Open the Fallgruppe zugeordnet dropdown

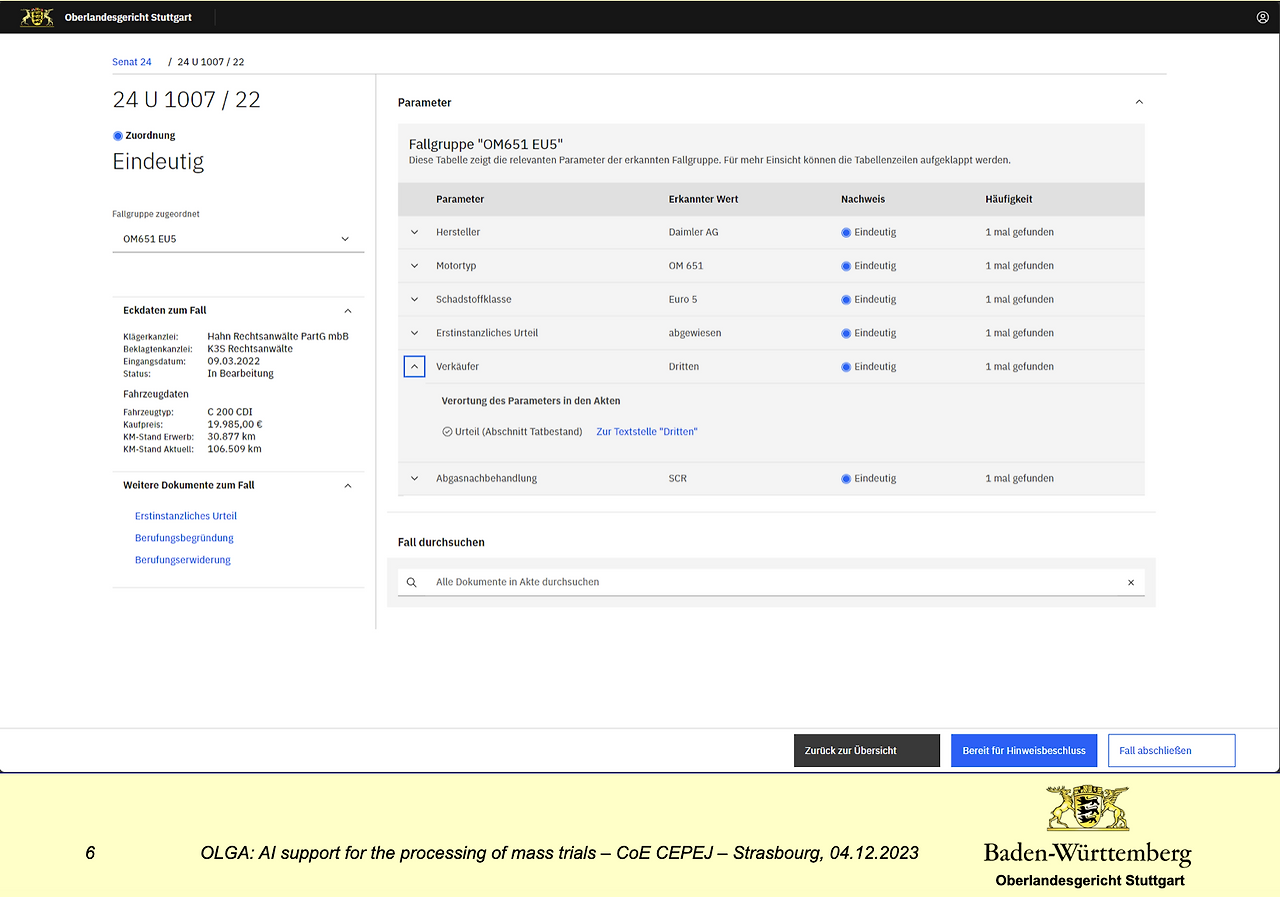tap(238, 239)
